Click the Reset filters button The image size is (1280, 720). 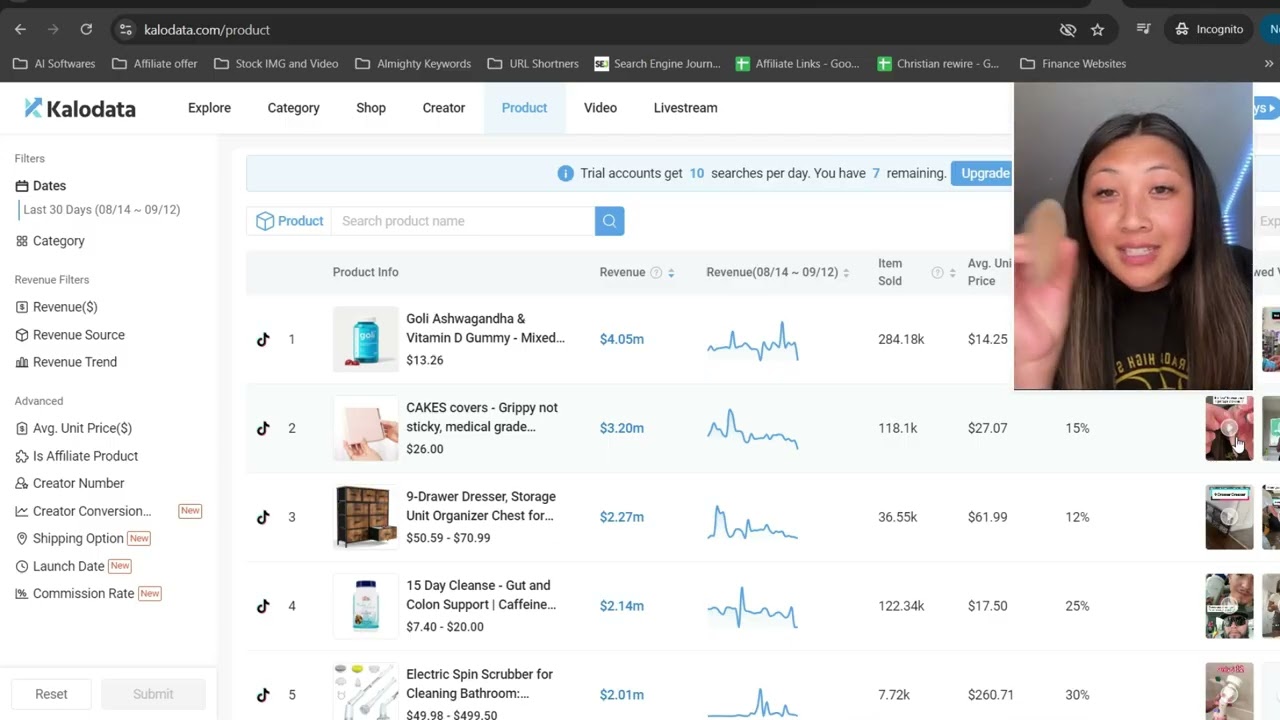pyautogui.click(x=51, y=694)
